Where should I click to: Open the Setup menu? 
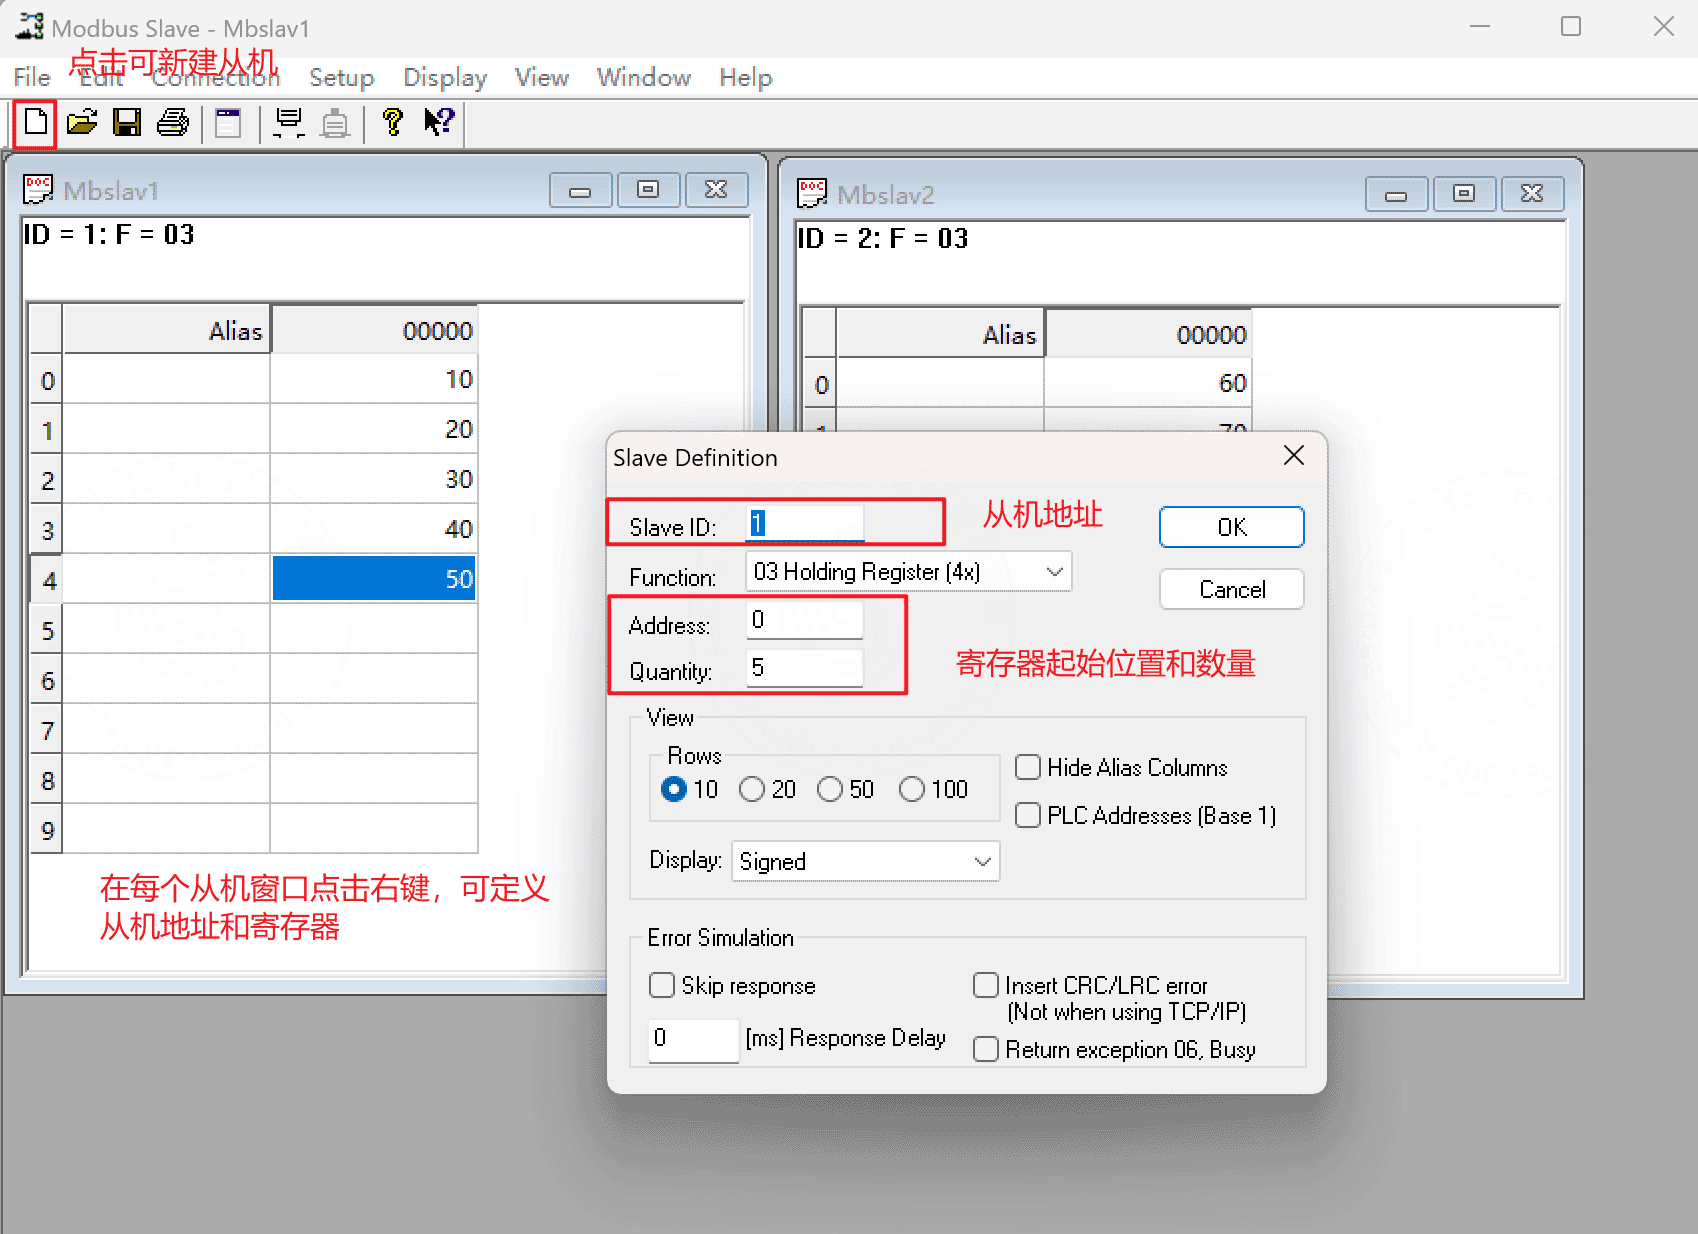pyautogui.click(x=342, y=77)
